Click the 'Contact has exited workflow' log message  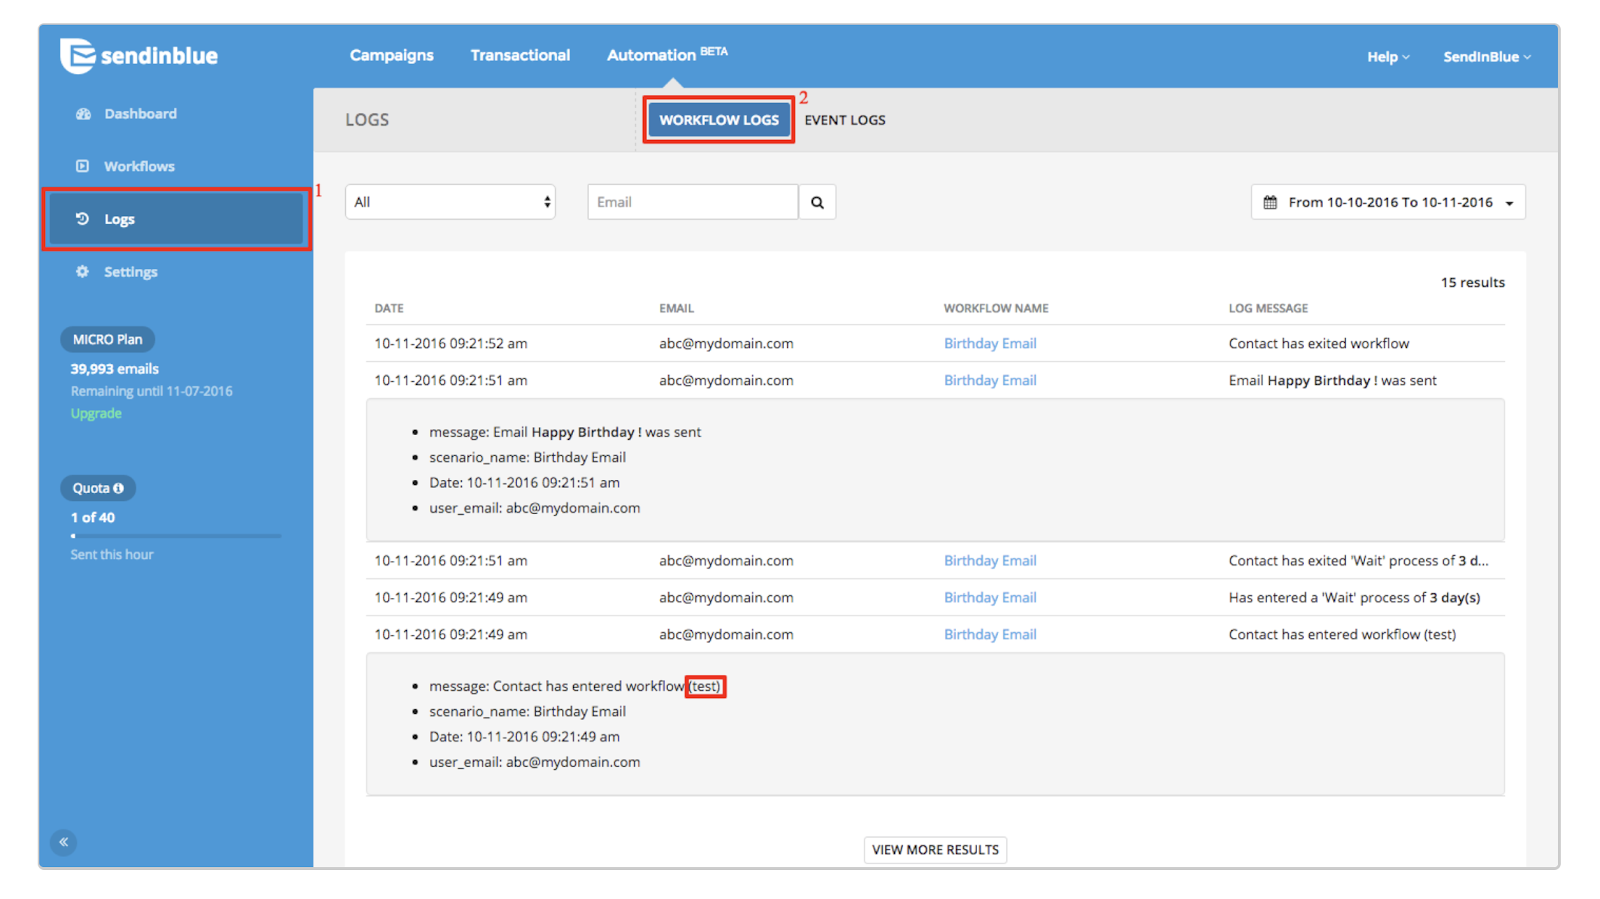1319,343
